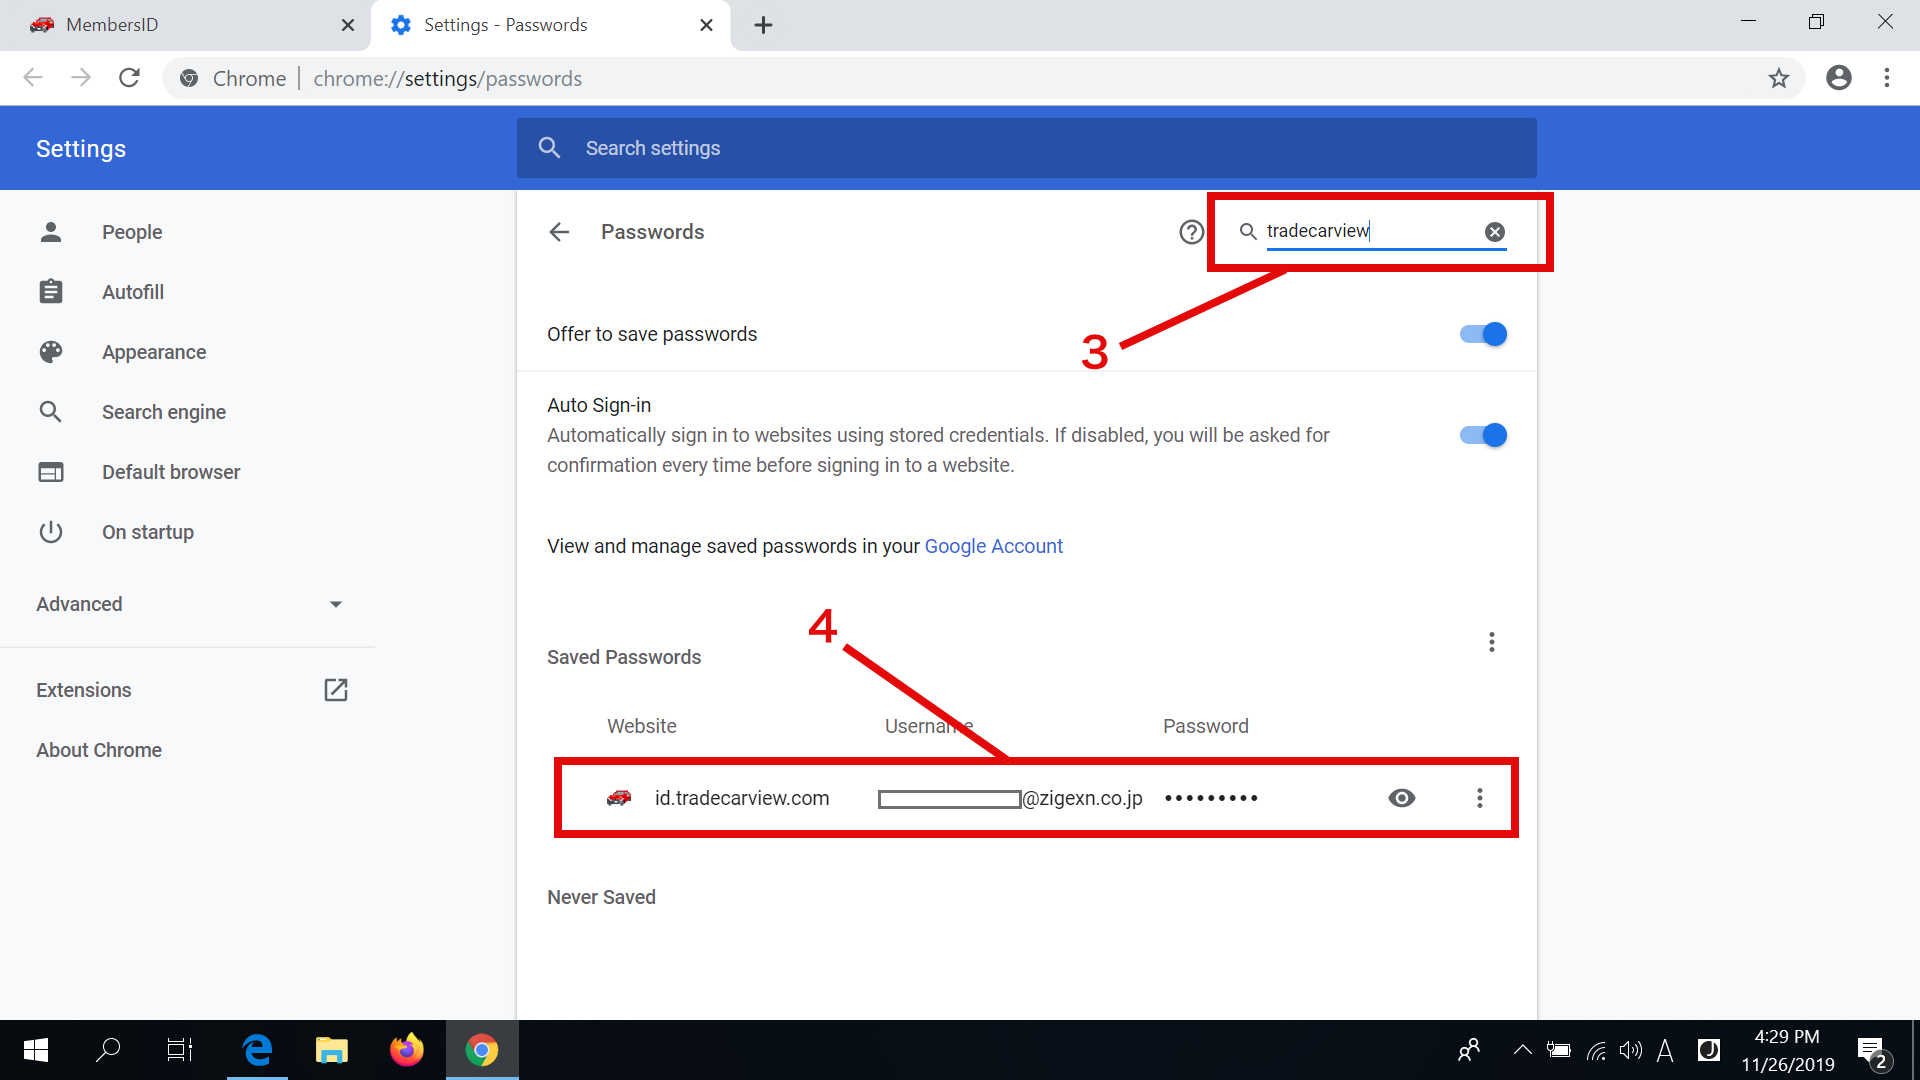1920x1080 pixels.
Task: Click the Search settings field
Action: pyautogui.click(x=1026, y=148)
